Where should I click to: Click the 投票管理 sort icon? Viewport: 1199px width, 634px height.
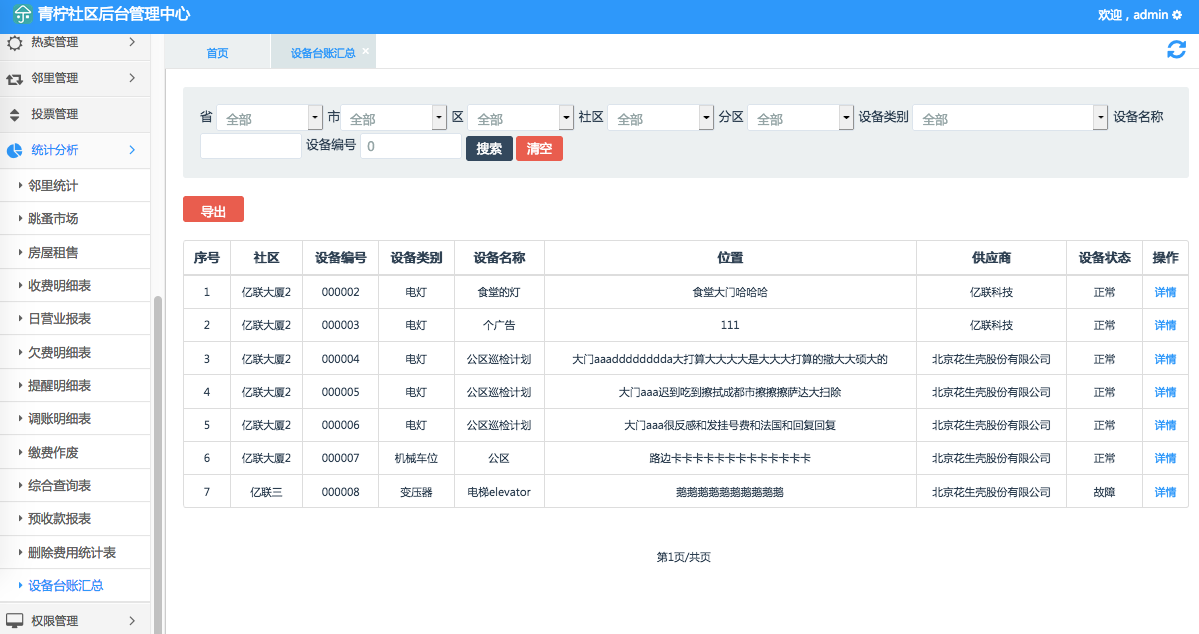coord(15,115)
